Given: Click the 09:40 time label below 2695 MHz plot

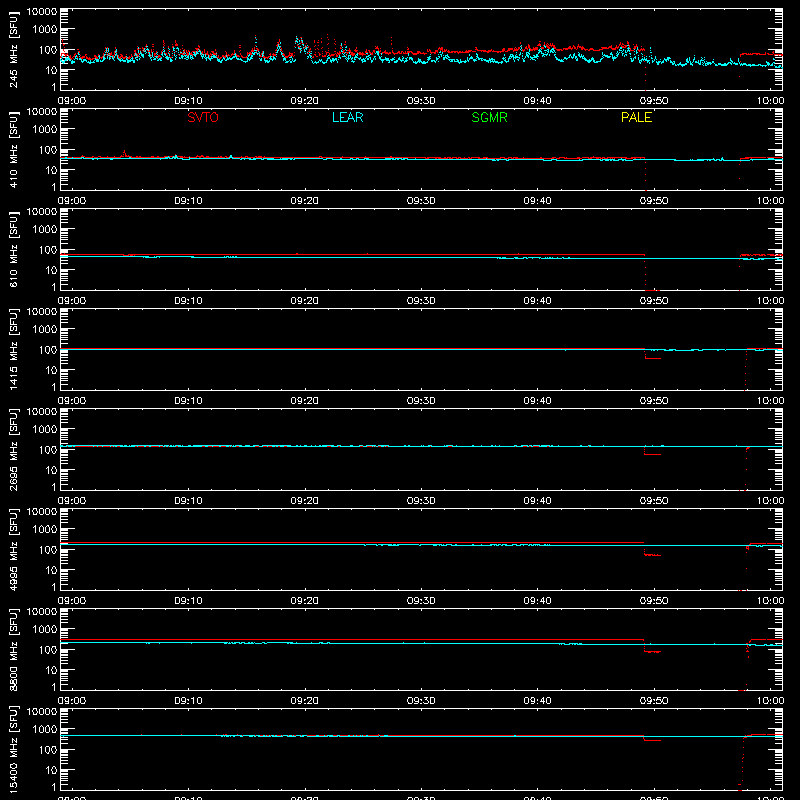Looking at the screenshot, I should pos(537,501).
